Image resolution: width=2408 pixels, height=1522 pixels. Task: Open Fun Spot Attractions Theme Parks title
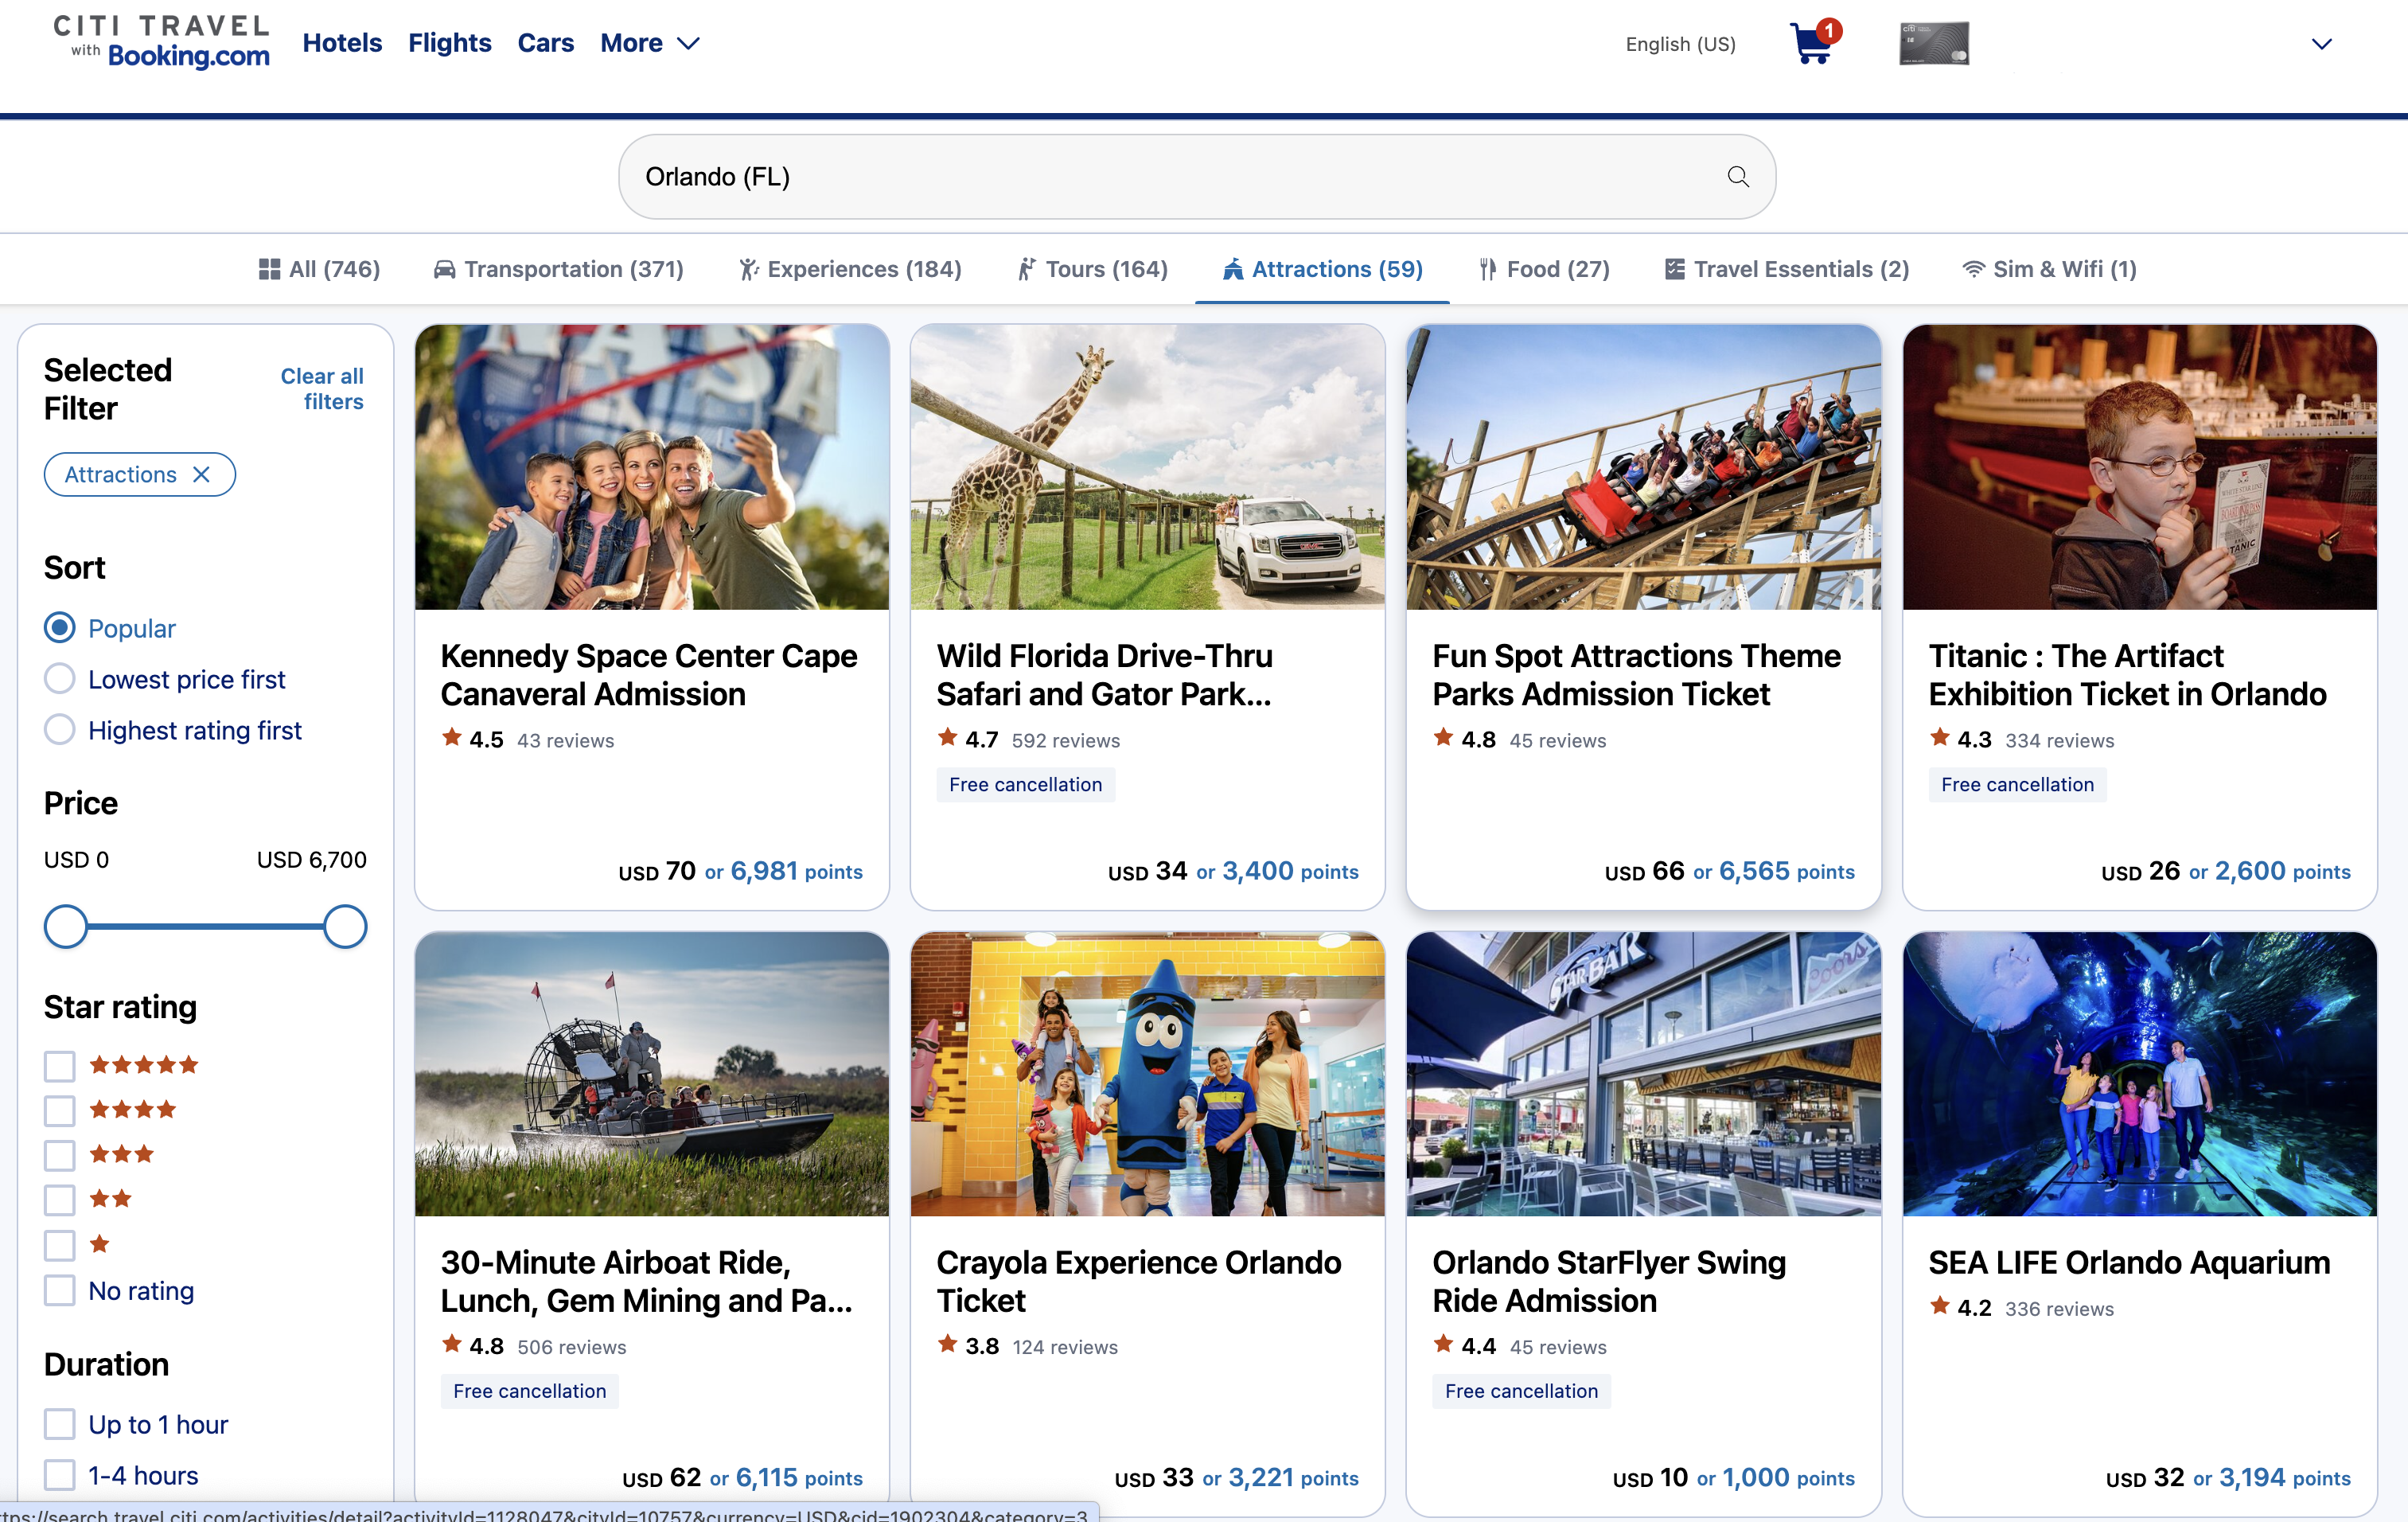coord(1636,675)
